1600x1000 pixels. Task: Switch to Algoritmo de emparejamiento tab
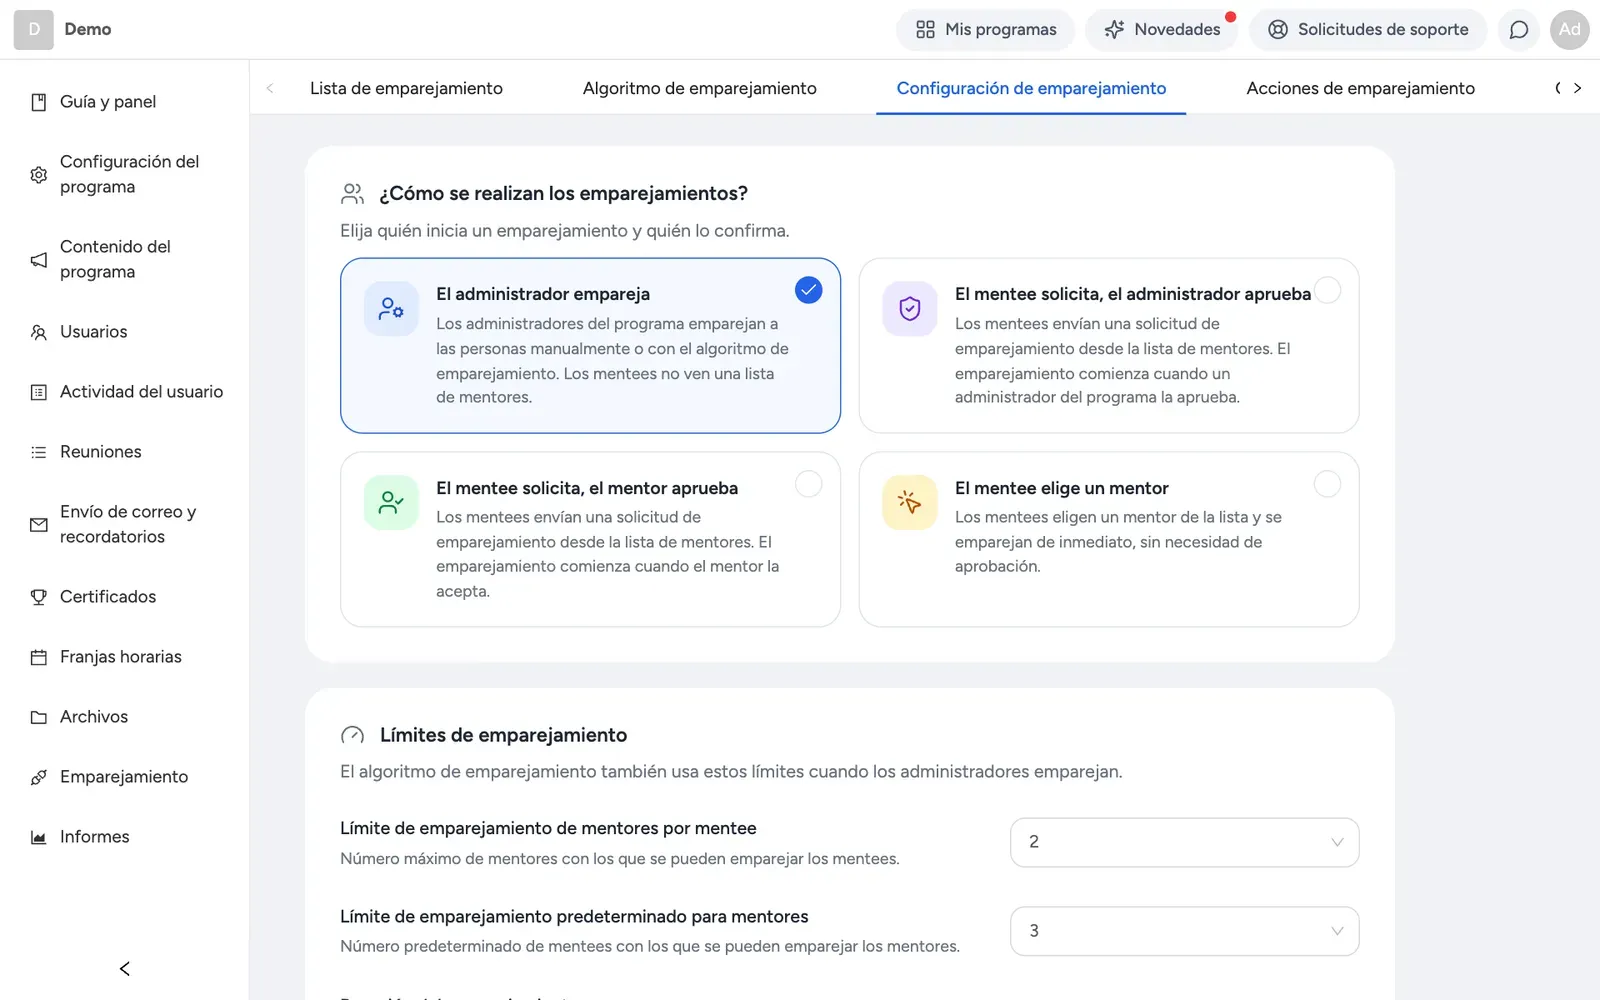(x=700, y=88)
